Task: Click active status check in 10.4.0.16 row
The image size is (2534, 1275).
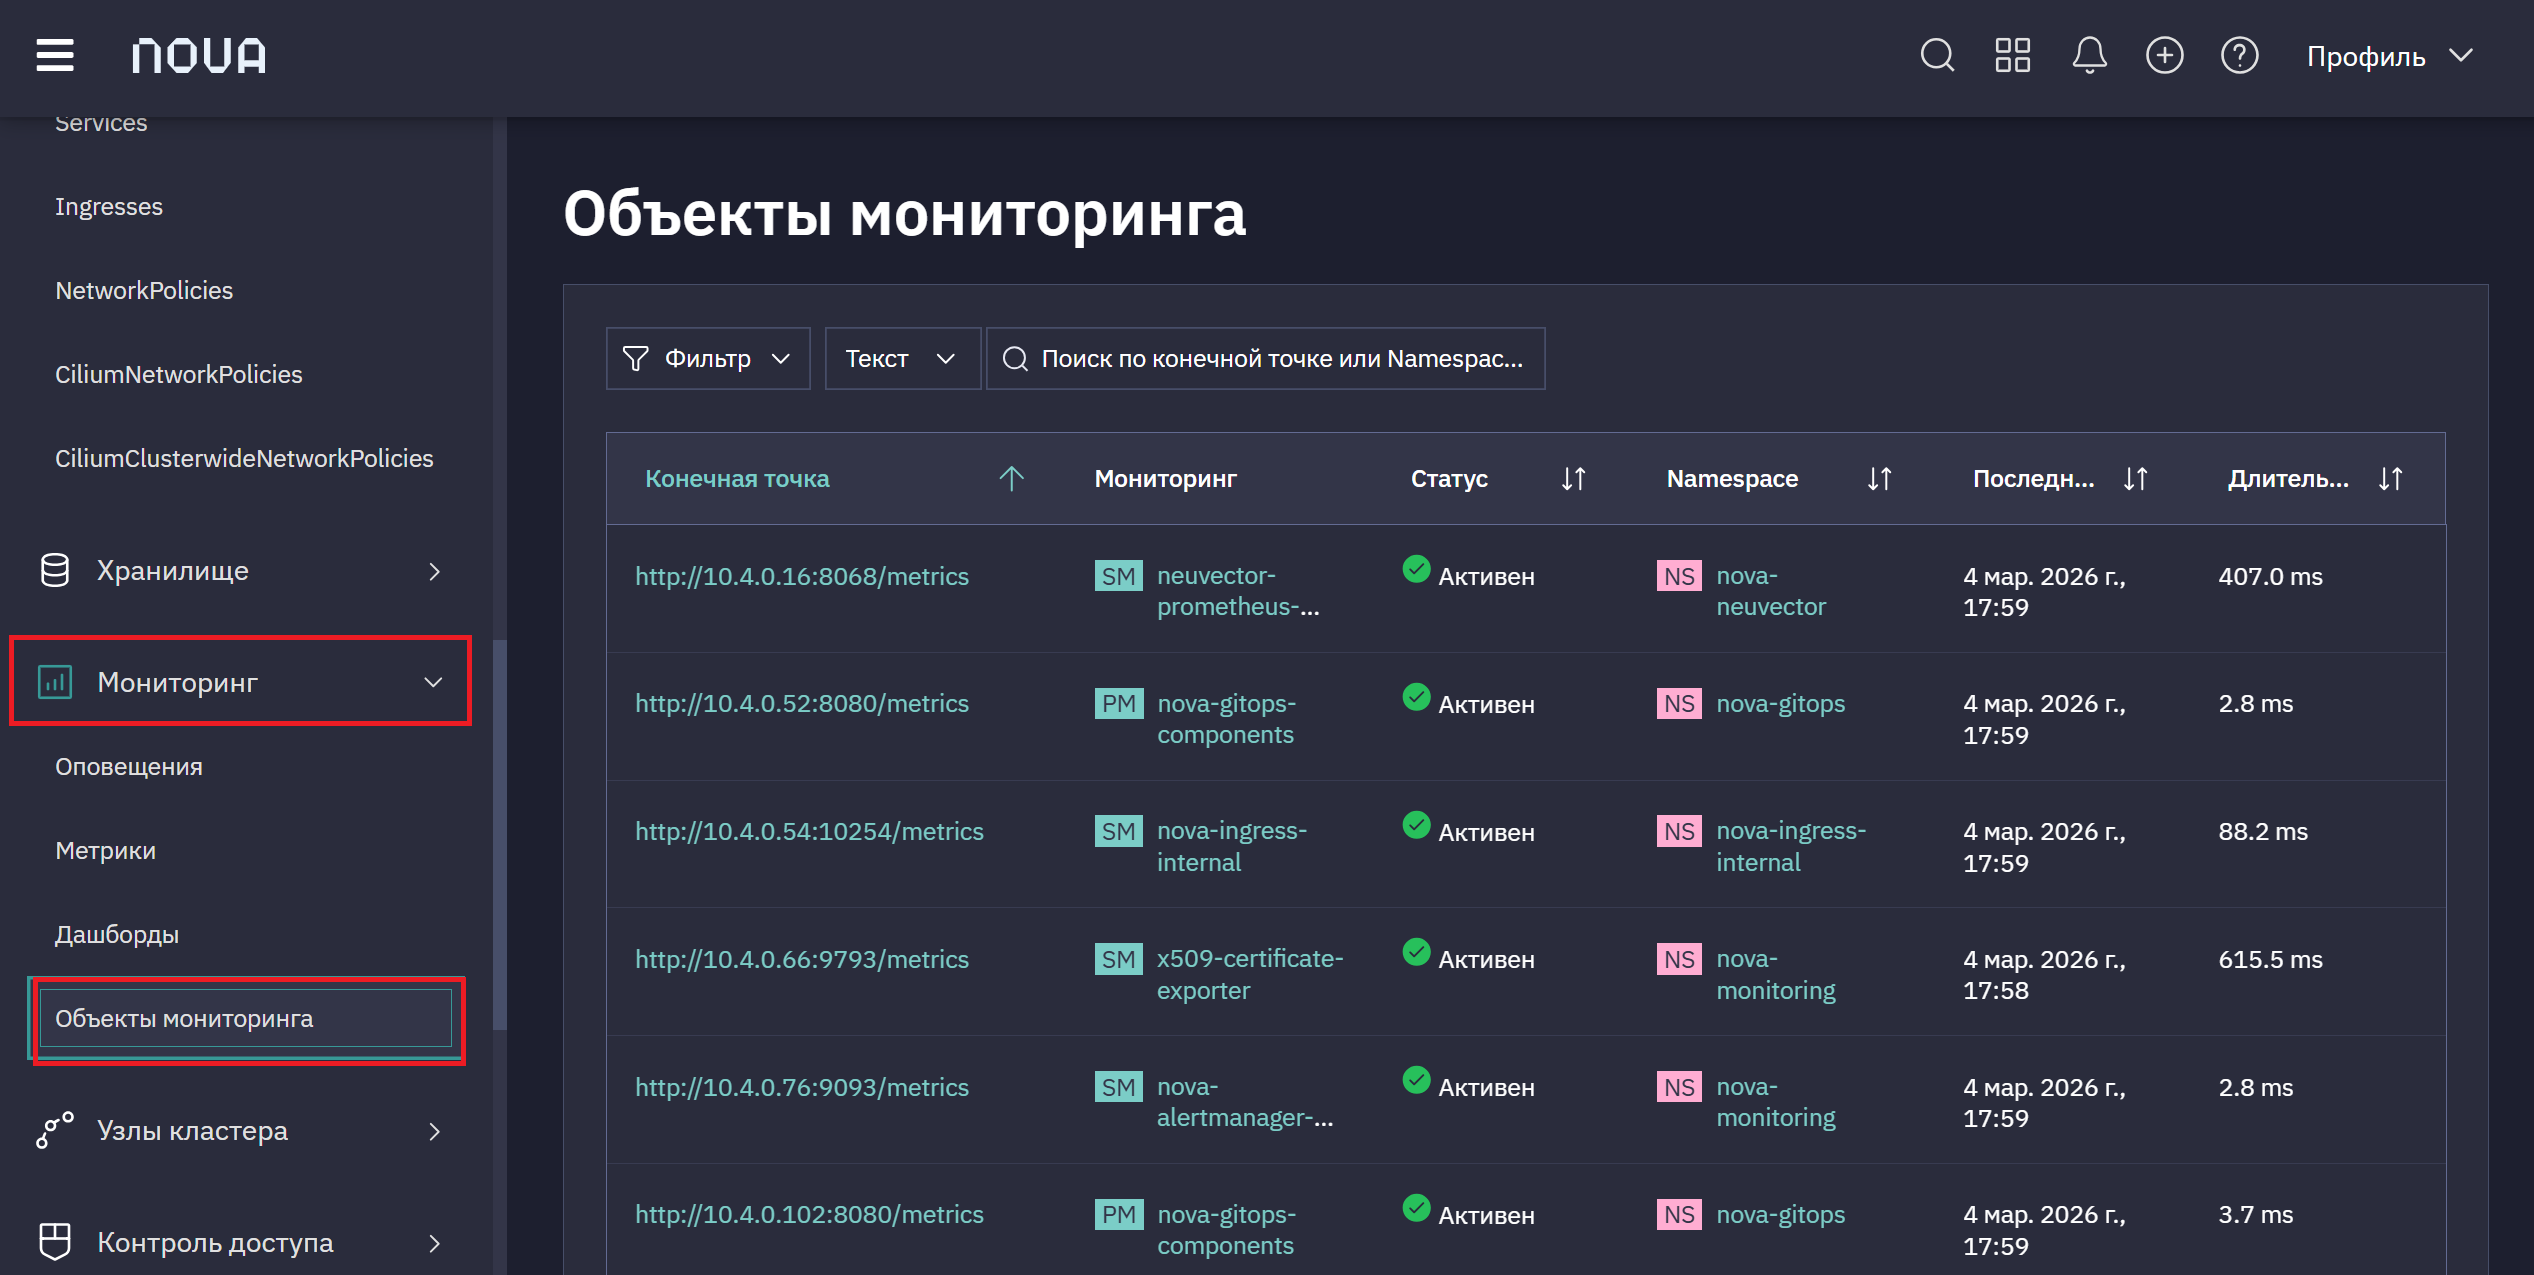Action: point(1416,569)
